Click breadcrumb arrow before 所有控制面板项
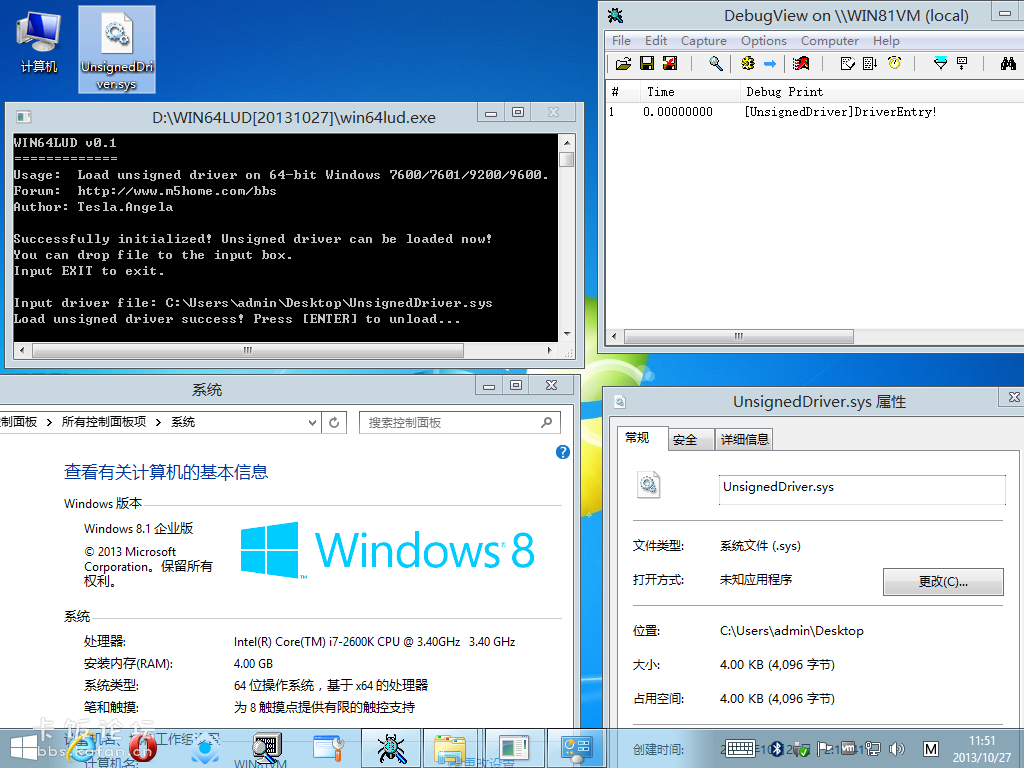 coord(49,423)
